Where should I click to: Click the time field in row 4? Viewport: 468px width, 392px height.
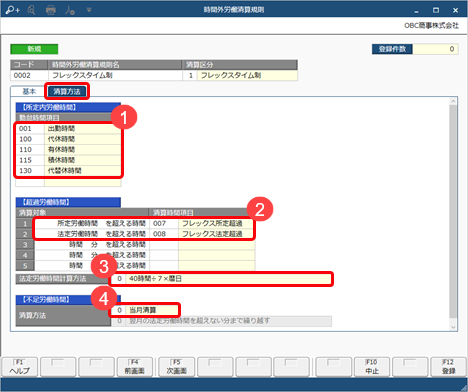(x=92, y=255)
